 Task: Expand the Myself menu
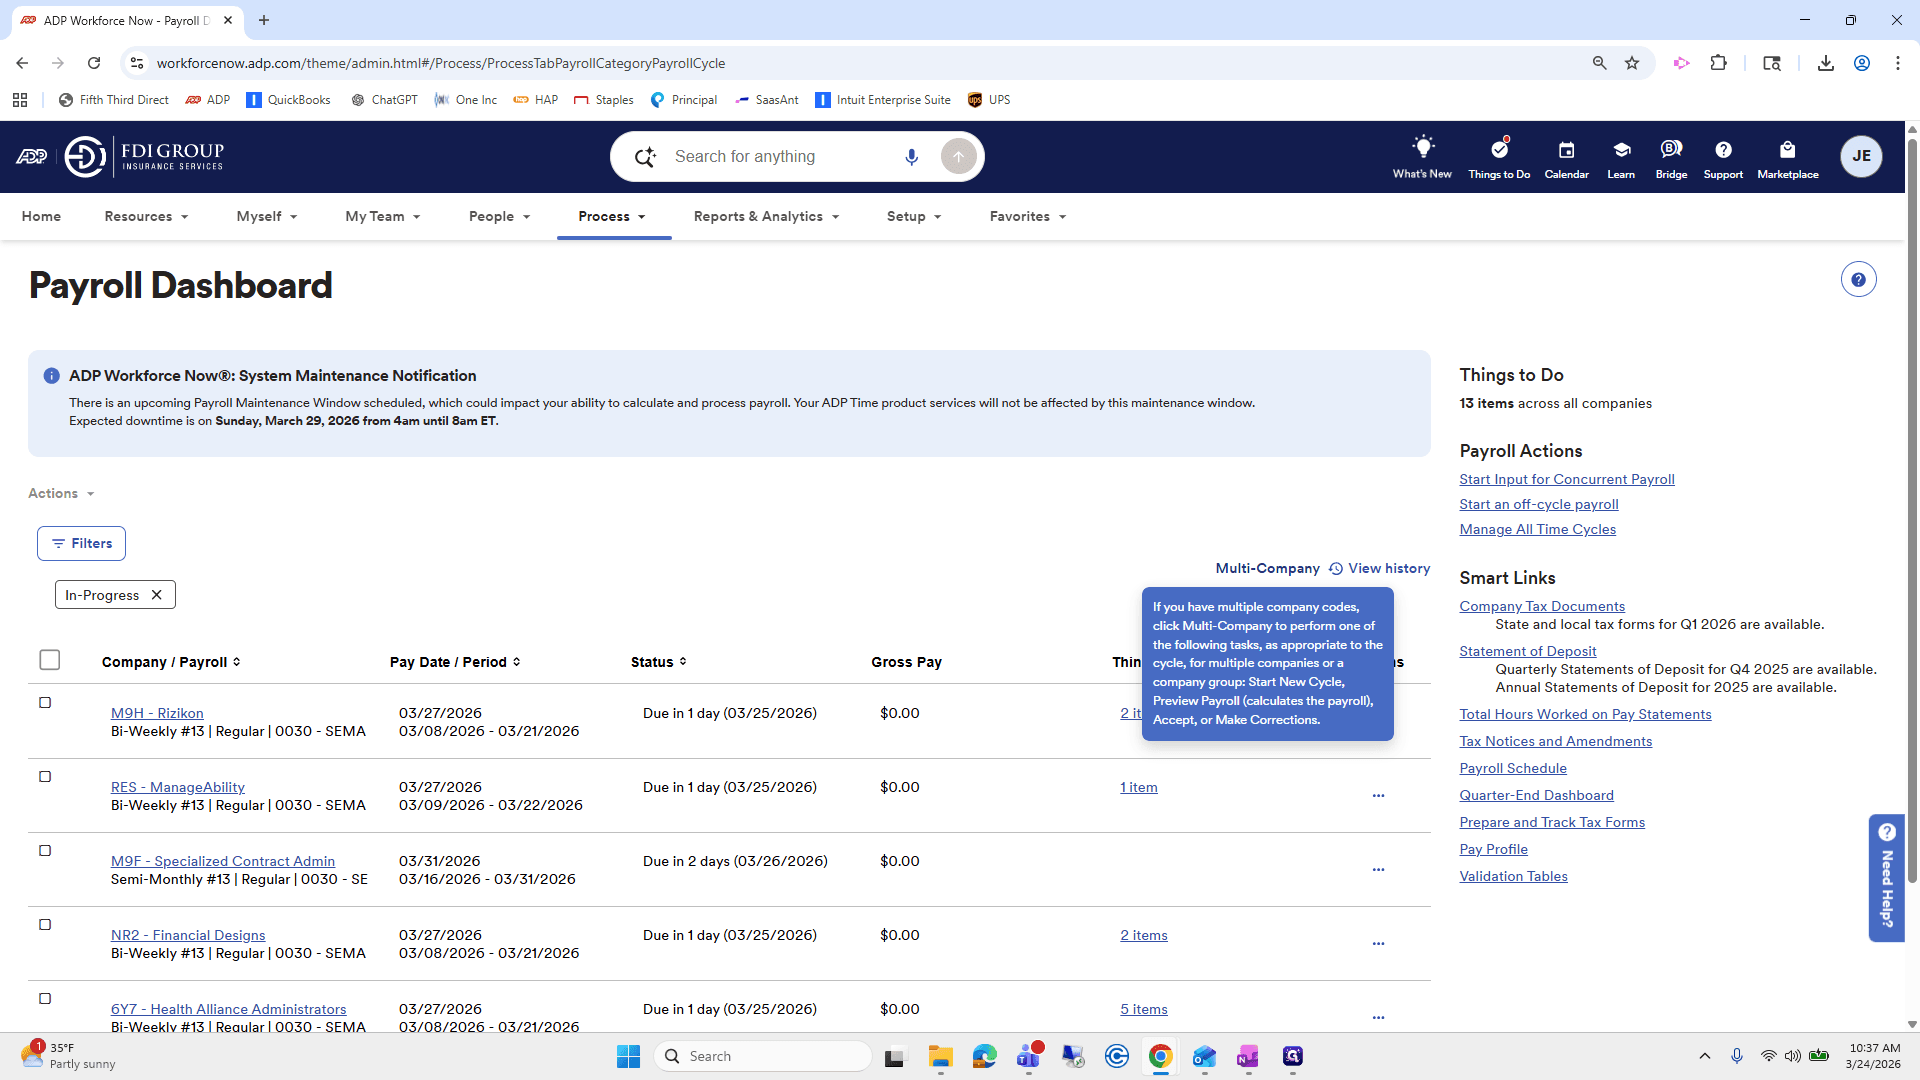(x=267, y=217)
